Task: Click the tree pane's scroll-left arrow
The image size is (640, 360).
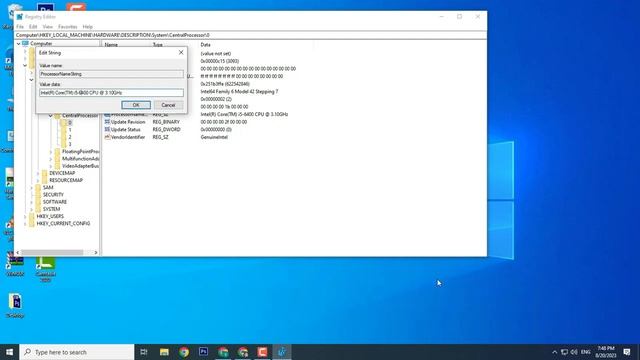Action: pyautogui.click(x=18, y=253)
